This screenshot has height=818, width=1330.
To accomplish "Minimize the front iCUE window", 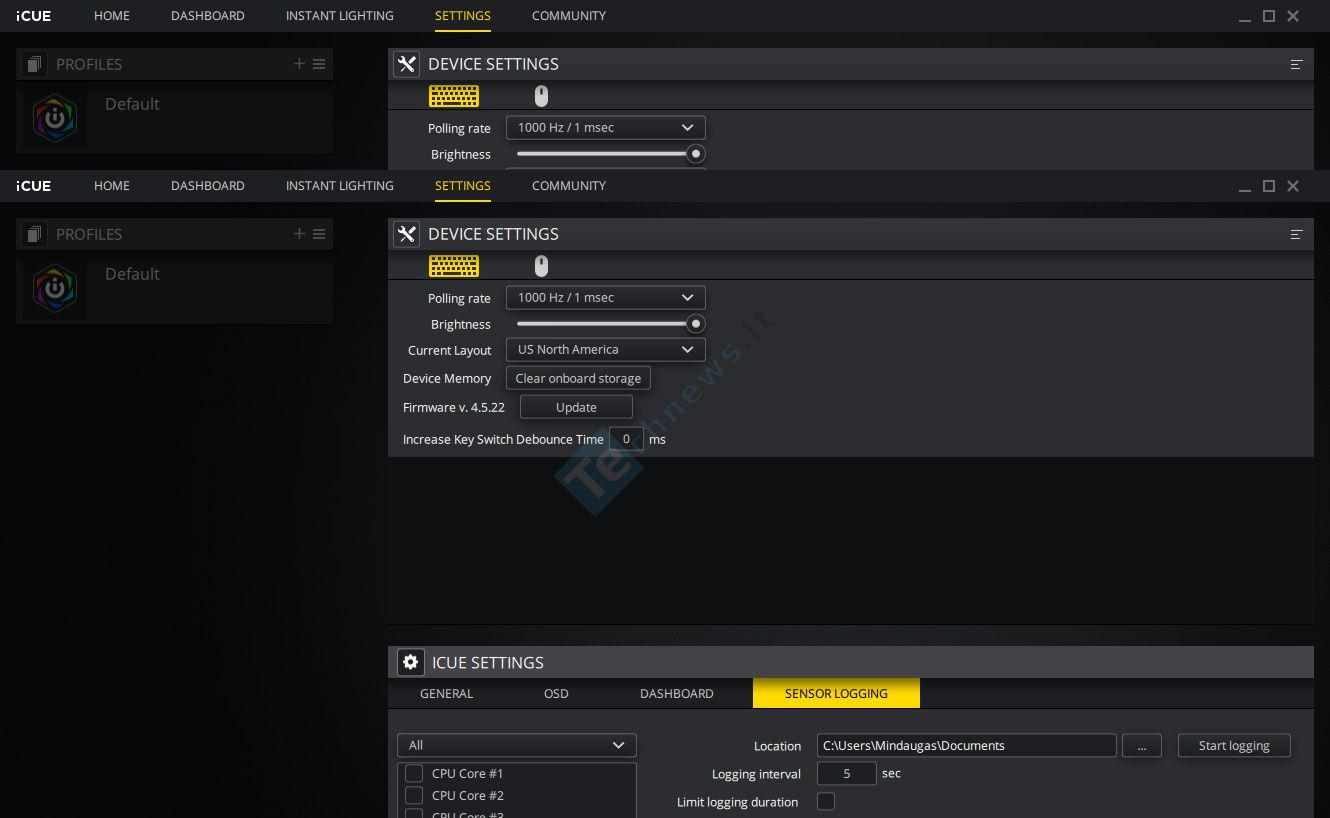I will (x=1245, y=187).
